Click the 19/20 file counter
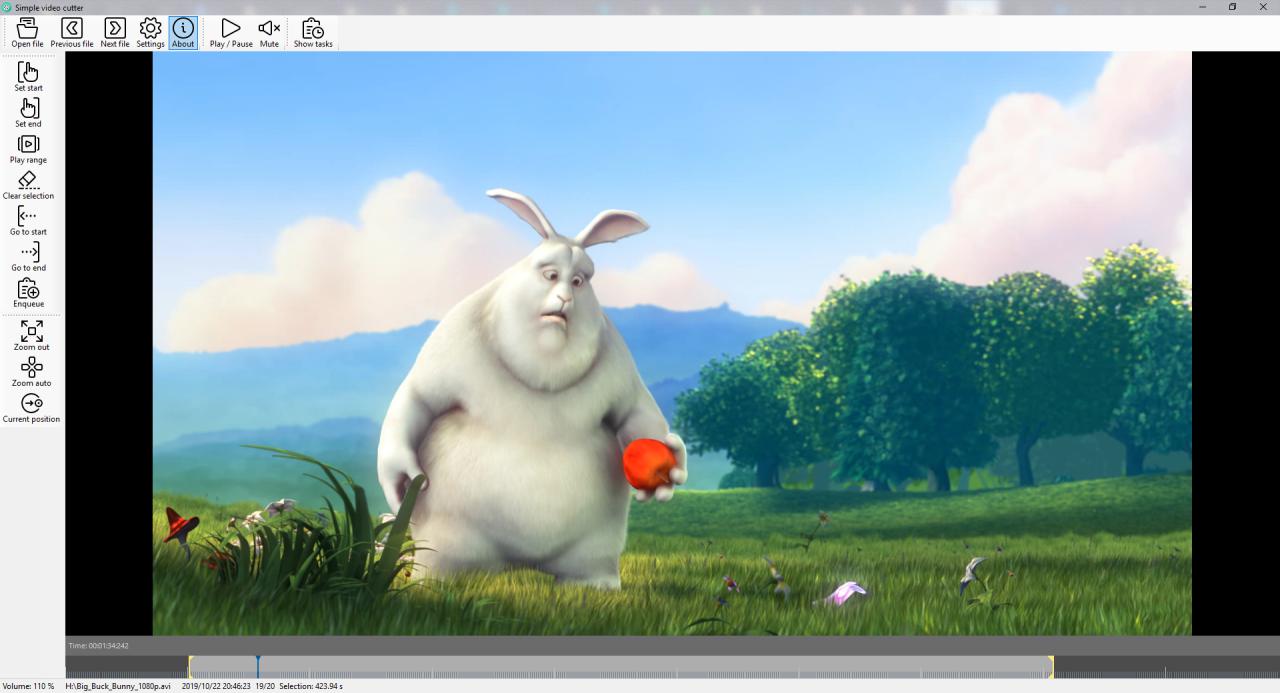Viewport: 1280px width, 693px height. (265, 686)
